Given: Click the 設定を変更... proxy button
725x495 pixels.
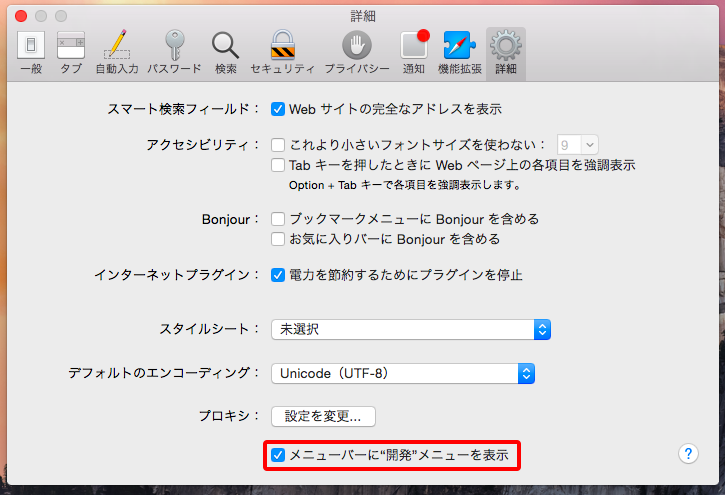Looking at the screenshot, I should tap(323, 416).
